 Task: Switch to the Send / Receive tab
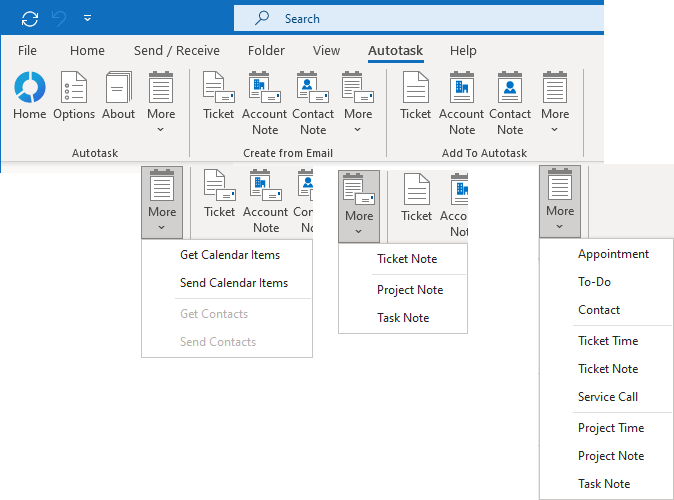pos(177,50)
